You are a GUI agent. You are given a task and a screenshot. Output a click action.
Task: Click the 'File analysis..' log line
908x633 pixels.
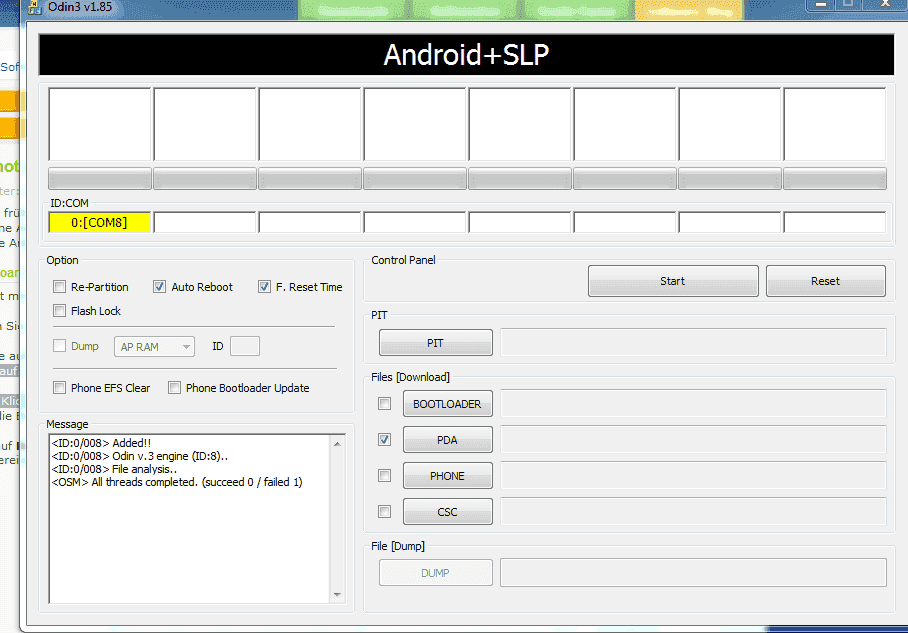click(114, 469)
